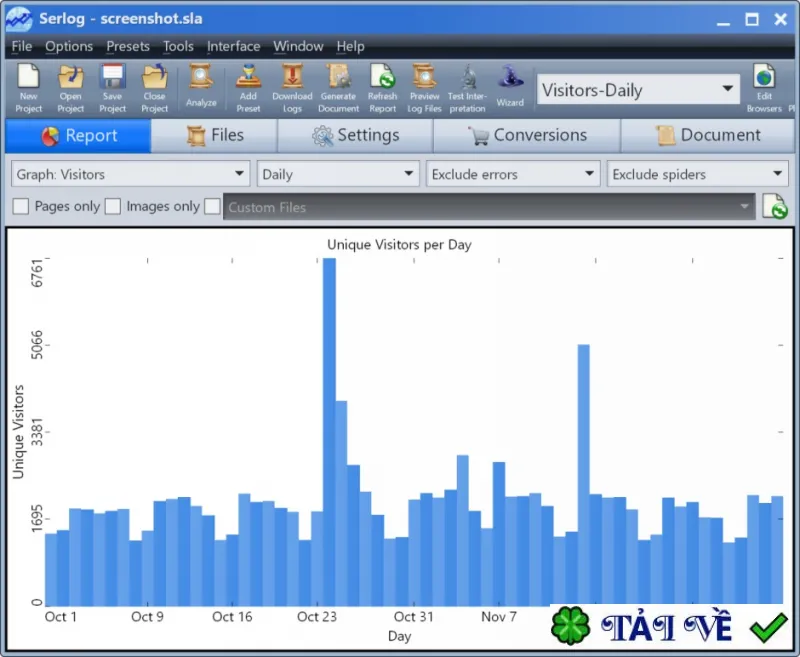Image resolution: width=800 pixels, height=657 pixels.
Task: Tick the Custom Files checkbox
Action: pos(212,207)
